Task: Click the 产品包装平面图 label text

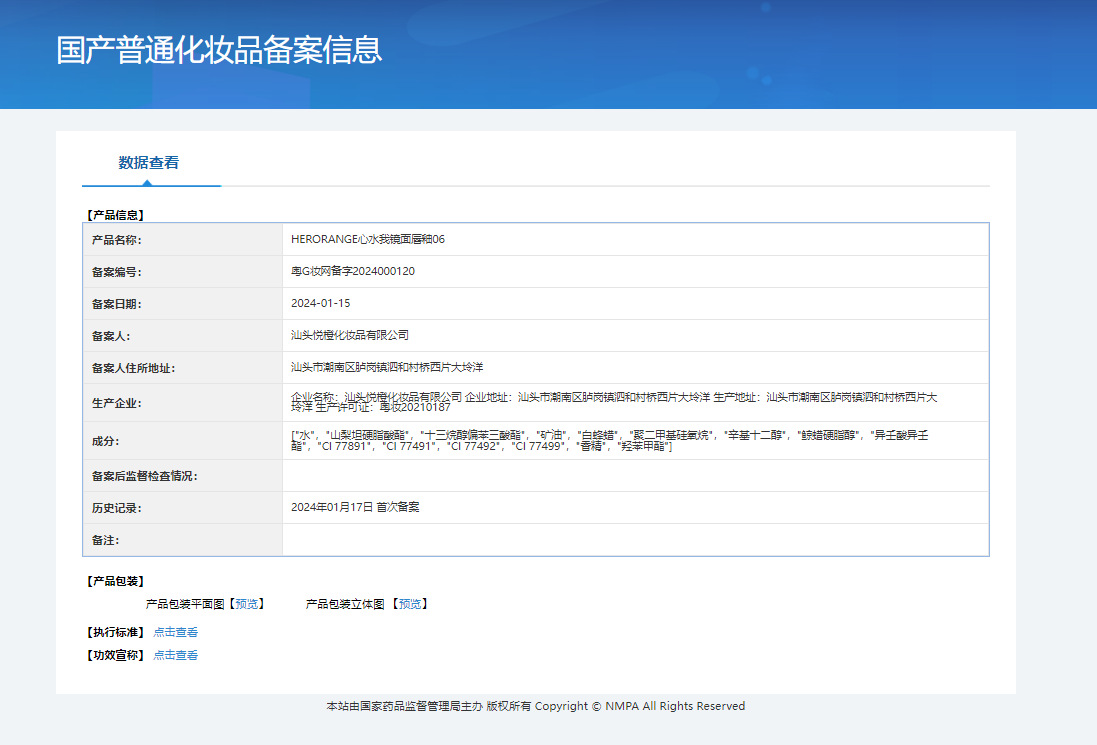Action: click(185, 604)
